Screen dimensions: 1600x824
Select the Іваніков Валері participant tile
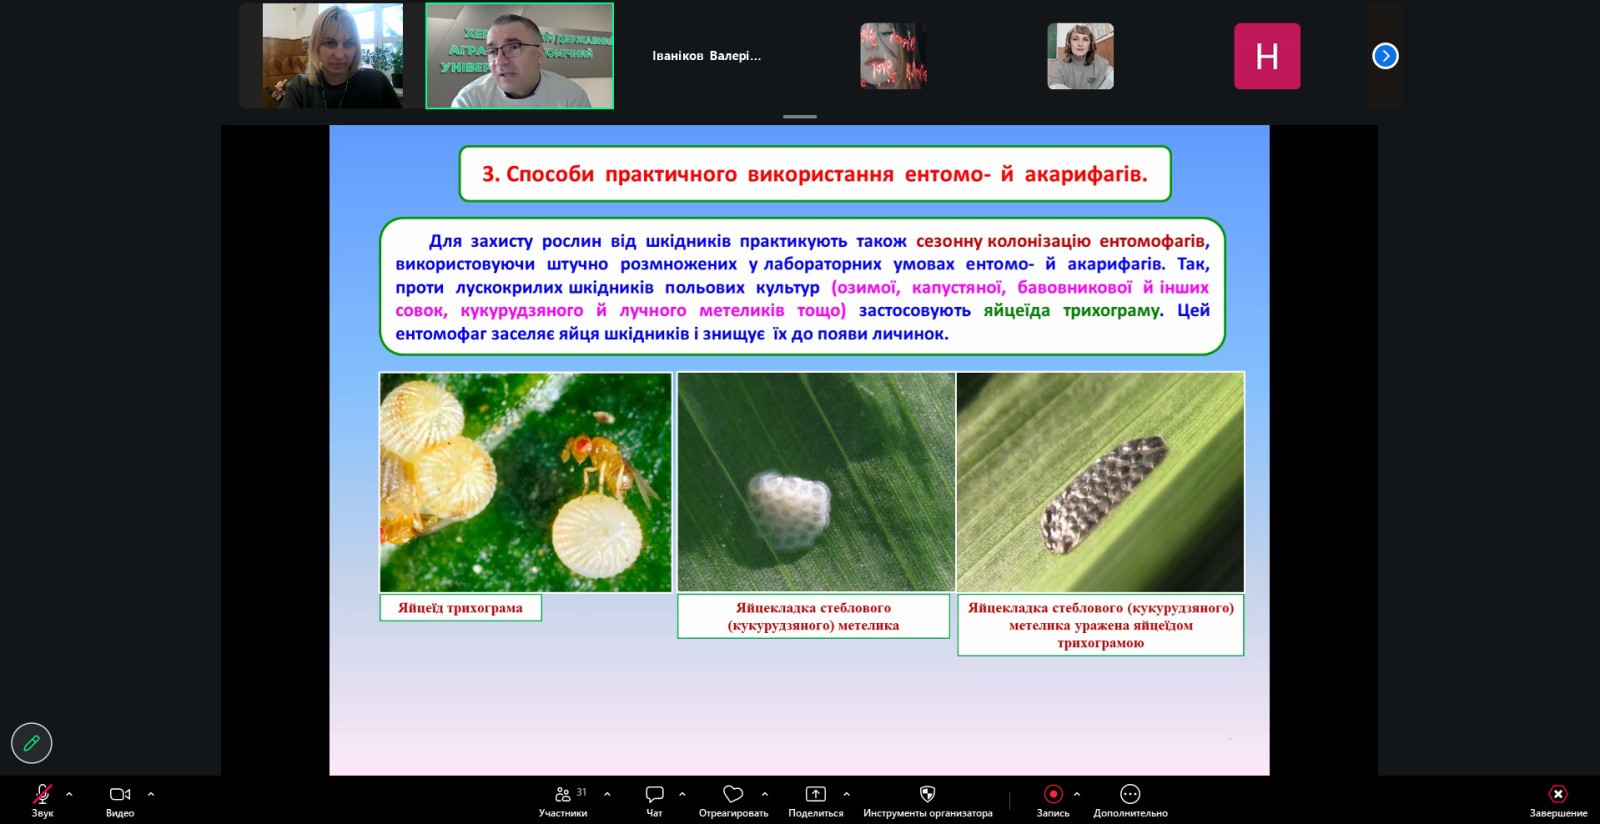(706, 56)
